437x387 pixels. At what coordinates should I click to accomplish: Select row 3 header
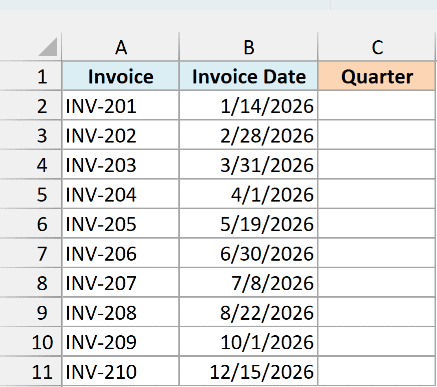point(31,135)
